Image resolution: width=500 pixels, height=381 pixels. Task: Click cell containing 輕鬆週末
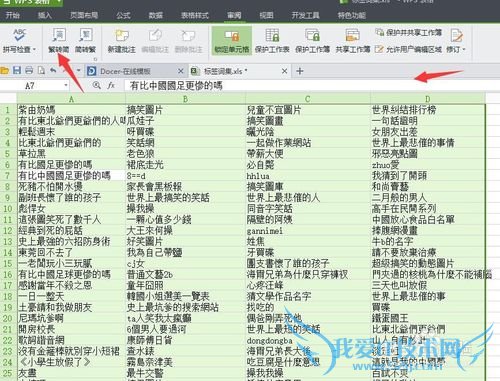point(71,132)
